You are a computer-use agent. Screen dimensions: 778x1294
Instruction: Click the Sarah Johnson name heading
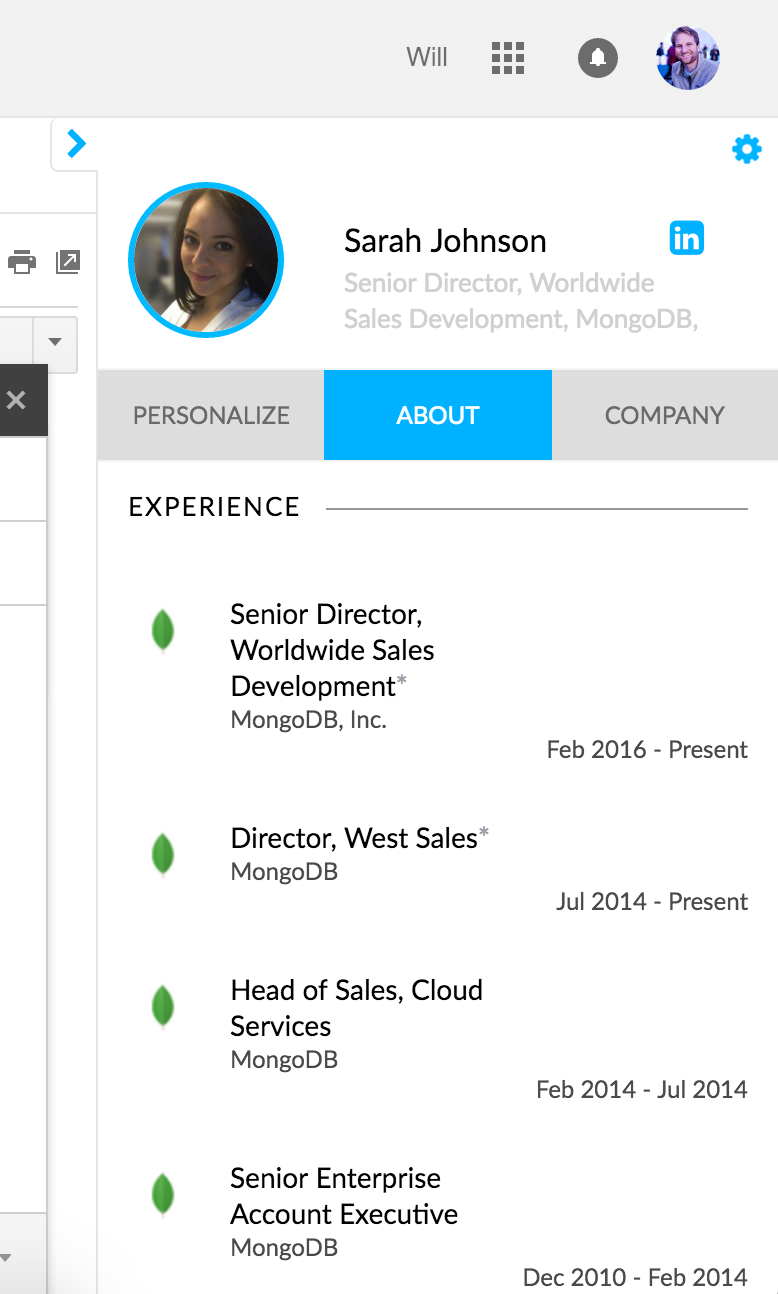coord(445,241)
